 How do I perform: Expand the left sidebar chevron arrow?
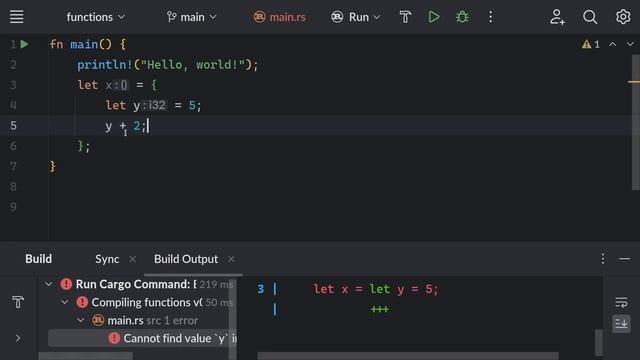click(x=18, y=338)
